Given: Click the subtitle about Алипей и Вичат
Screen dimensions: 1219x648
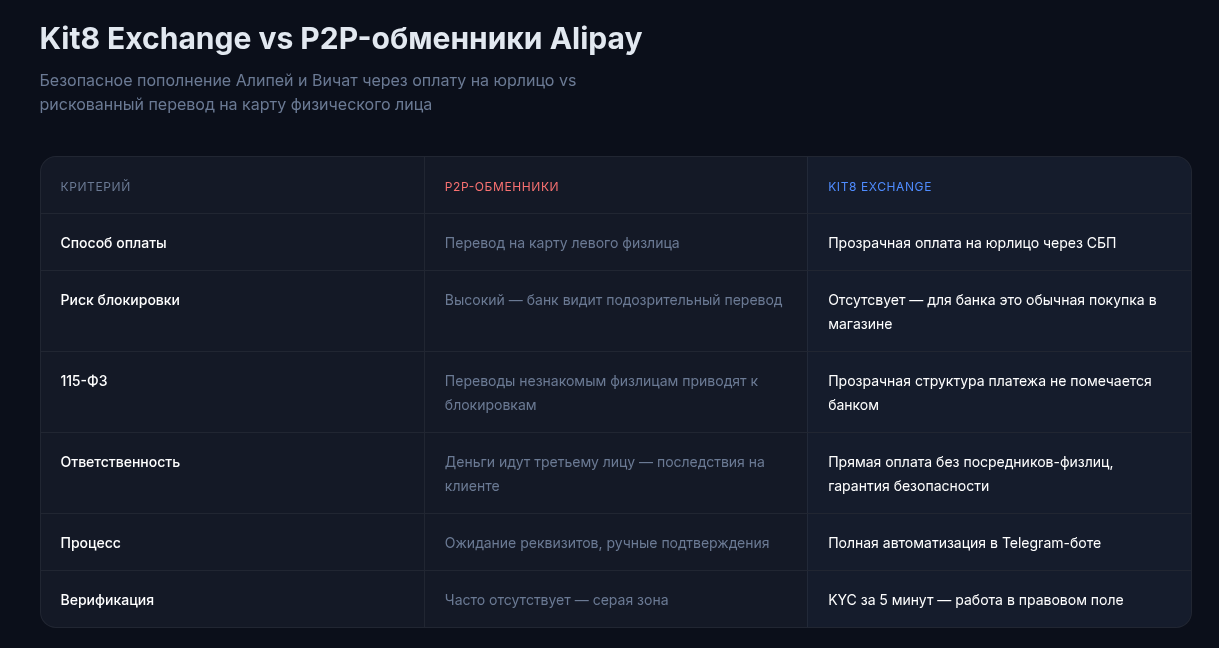Looking at the screenshot, I should point(308,92).
